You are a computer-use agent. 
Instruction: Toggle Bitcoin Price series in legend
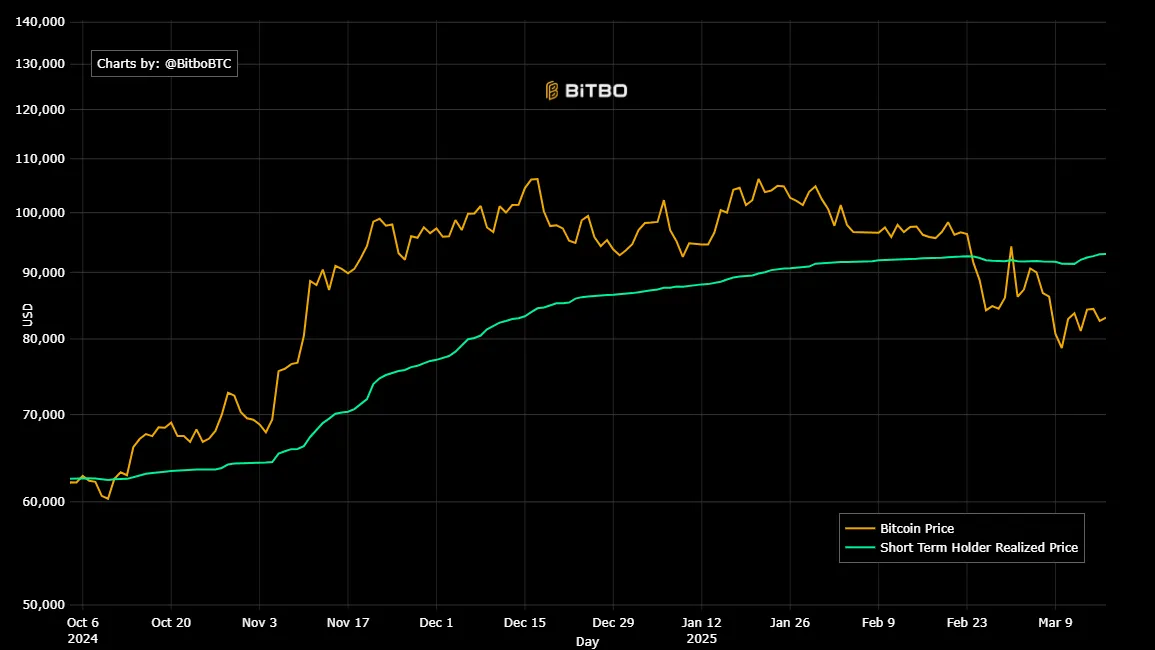click(x=916, y=528)
